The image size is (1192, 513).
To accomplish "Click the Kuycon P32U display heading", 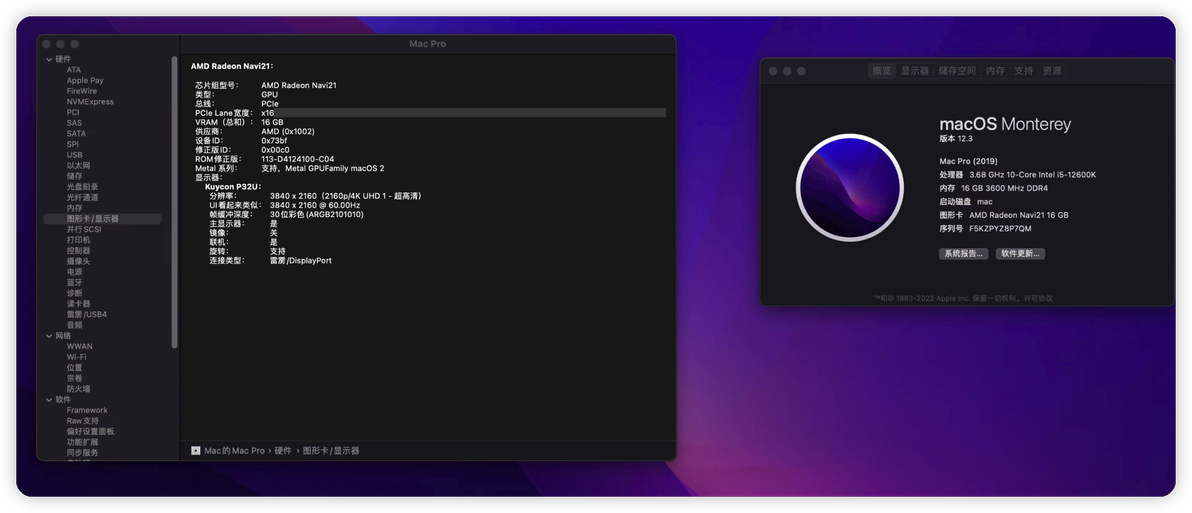I will [233, 186].
